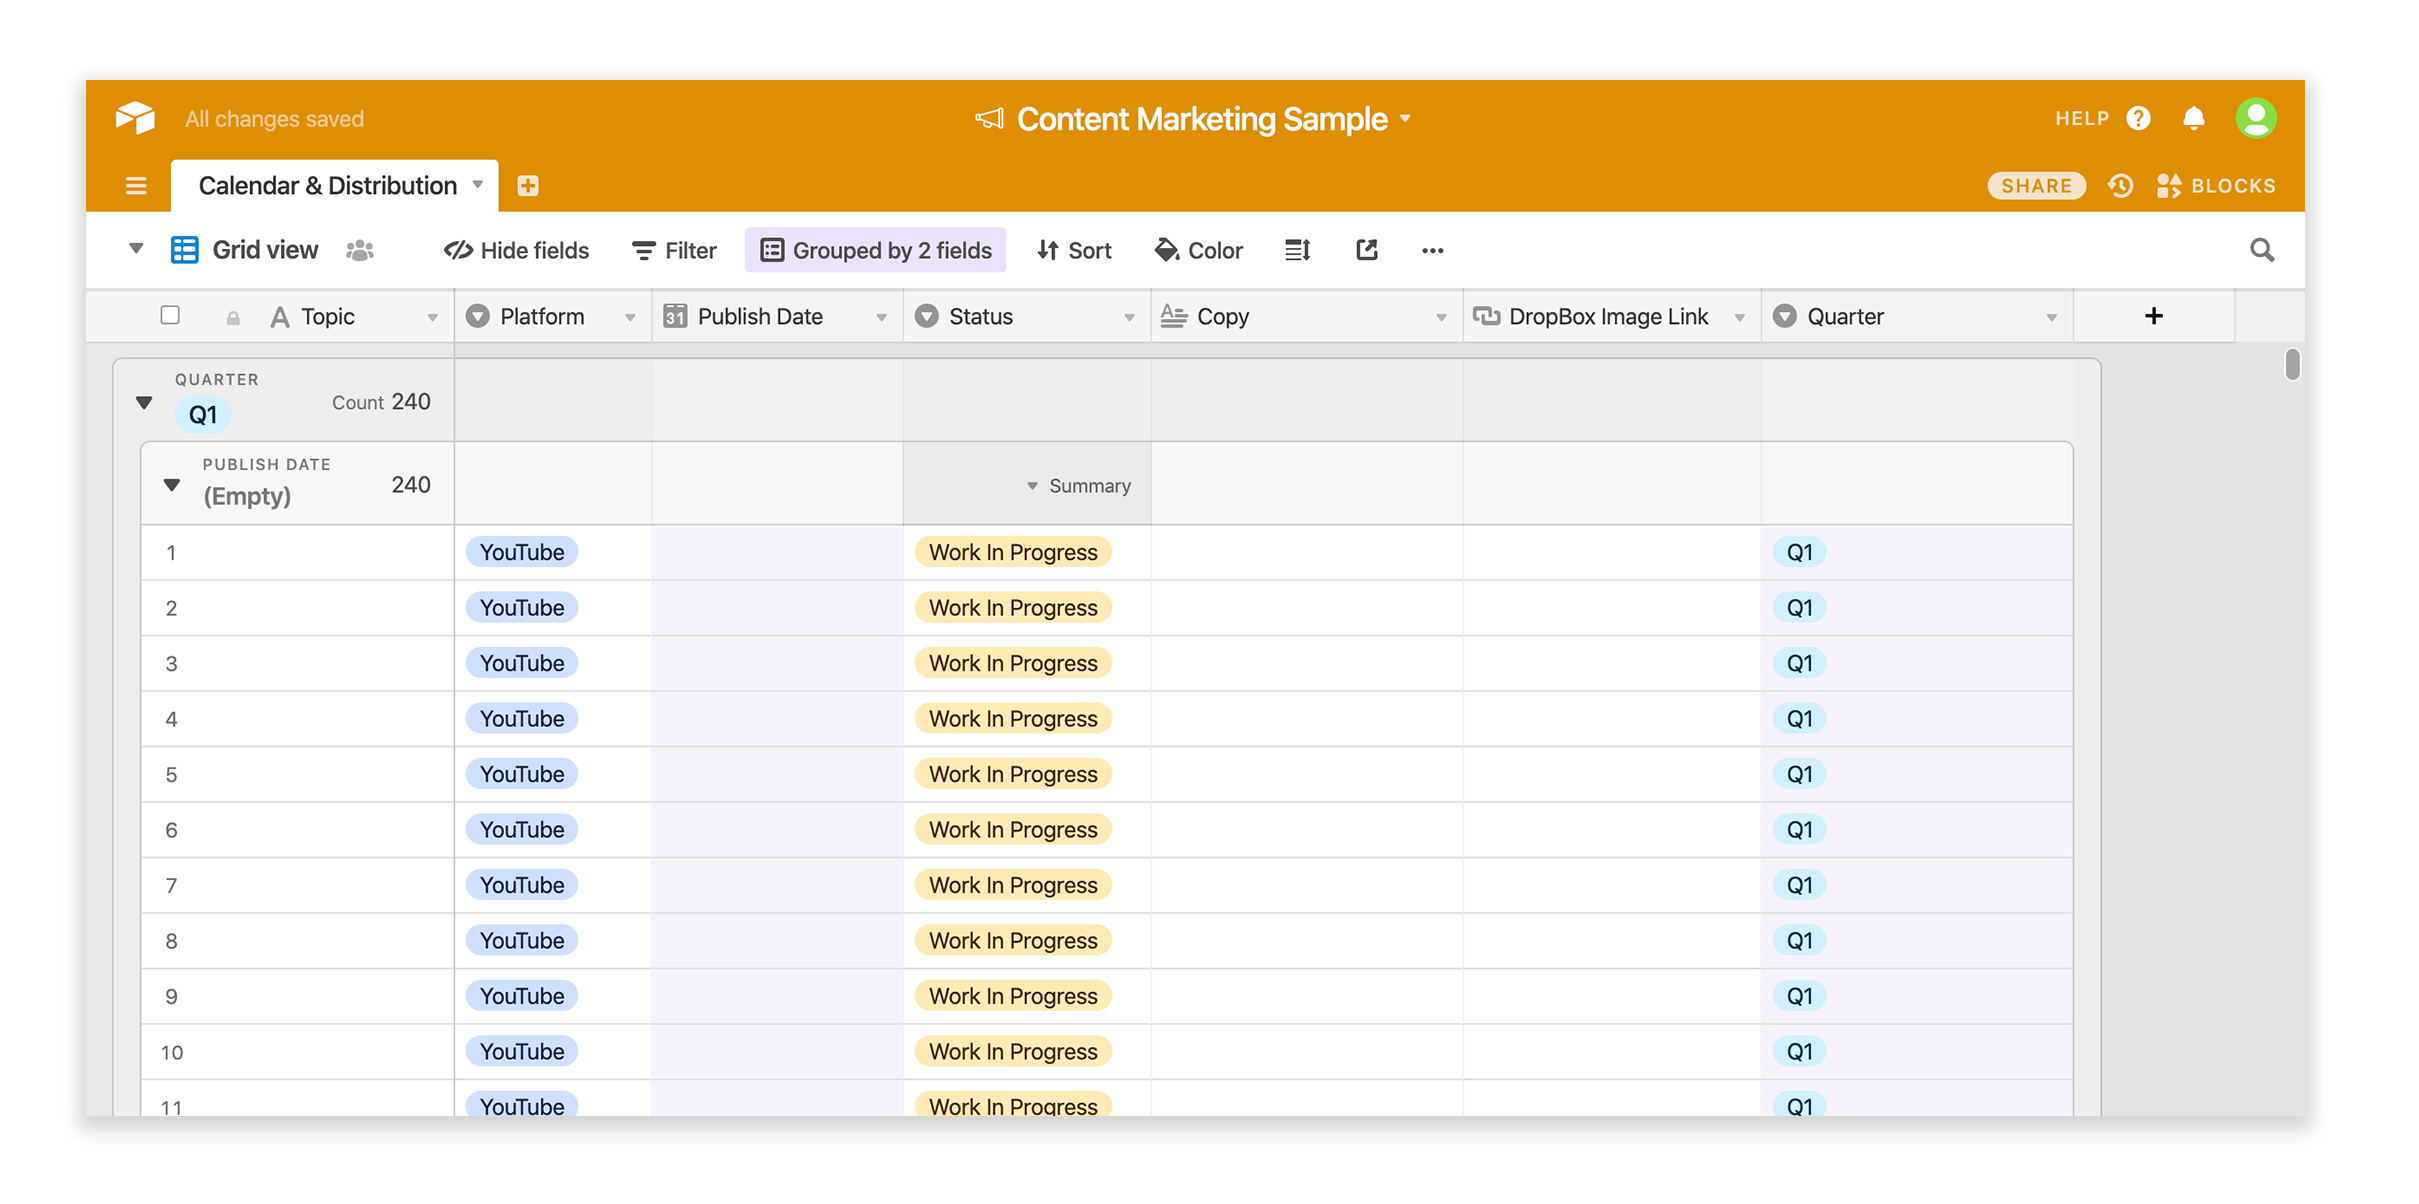Viewport: 2419px width, 1204px height.
Task: Open the Topic field dropdown
Action: tap(432, 318)
